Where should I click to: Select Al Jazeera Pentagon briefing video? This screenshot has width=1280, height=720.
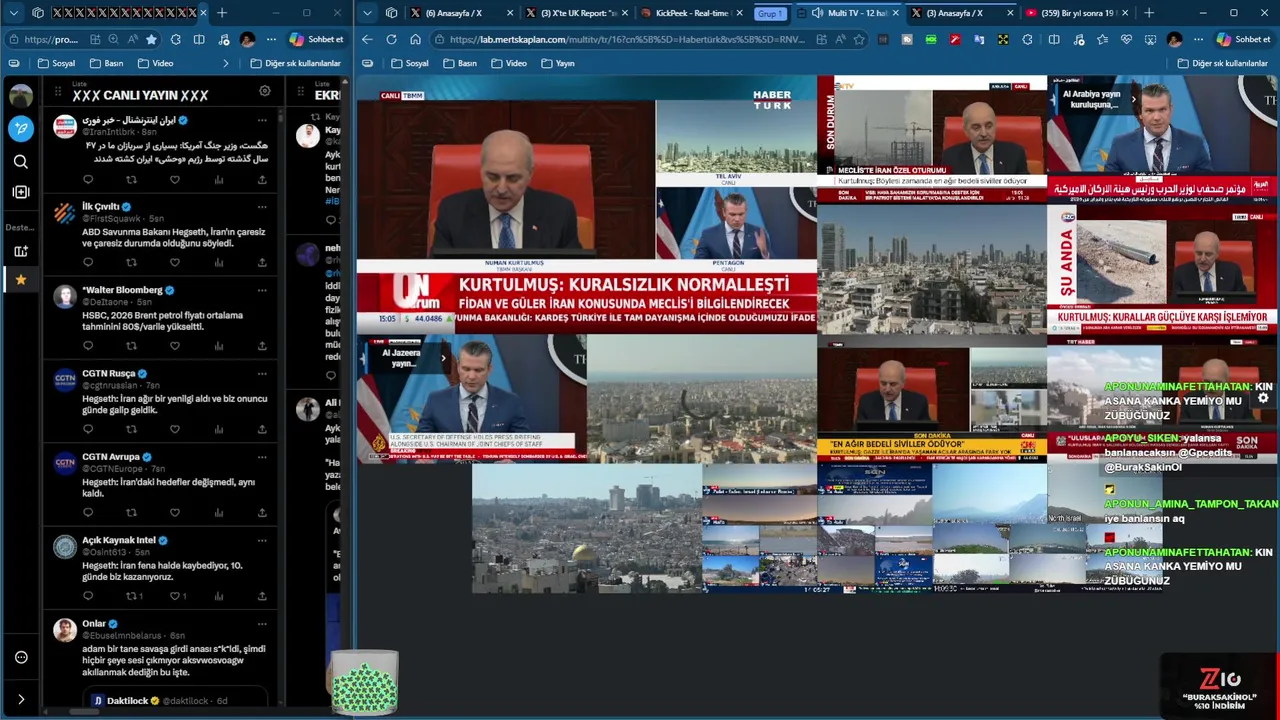pyautogui.click(x=472, y=398)
